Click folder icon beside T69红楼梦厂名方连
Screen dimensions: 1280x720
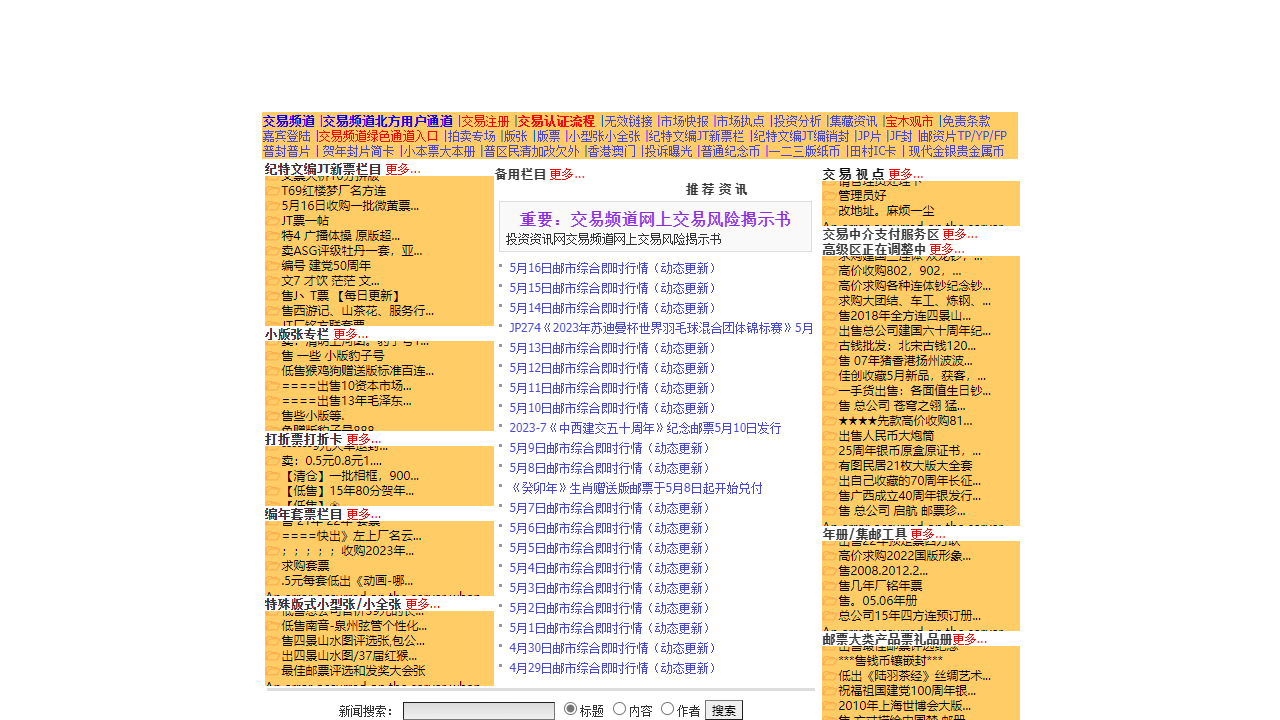[272, 190]
